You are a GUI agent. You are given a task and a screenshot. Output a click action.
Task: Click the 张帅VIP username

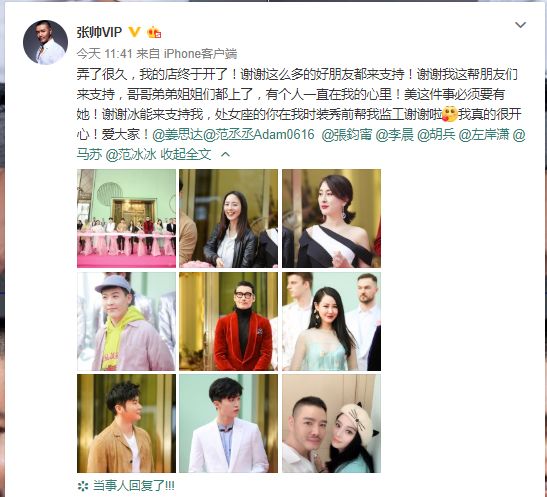pos(99,32)
